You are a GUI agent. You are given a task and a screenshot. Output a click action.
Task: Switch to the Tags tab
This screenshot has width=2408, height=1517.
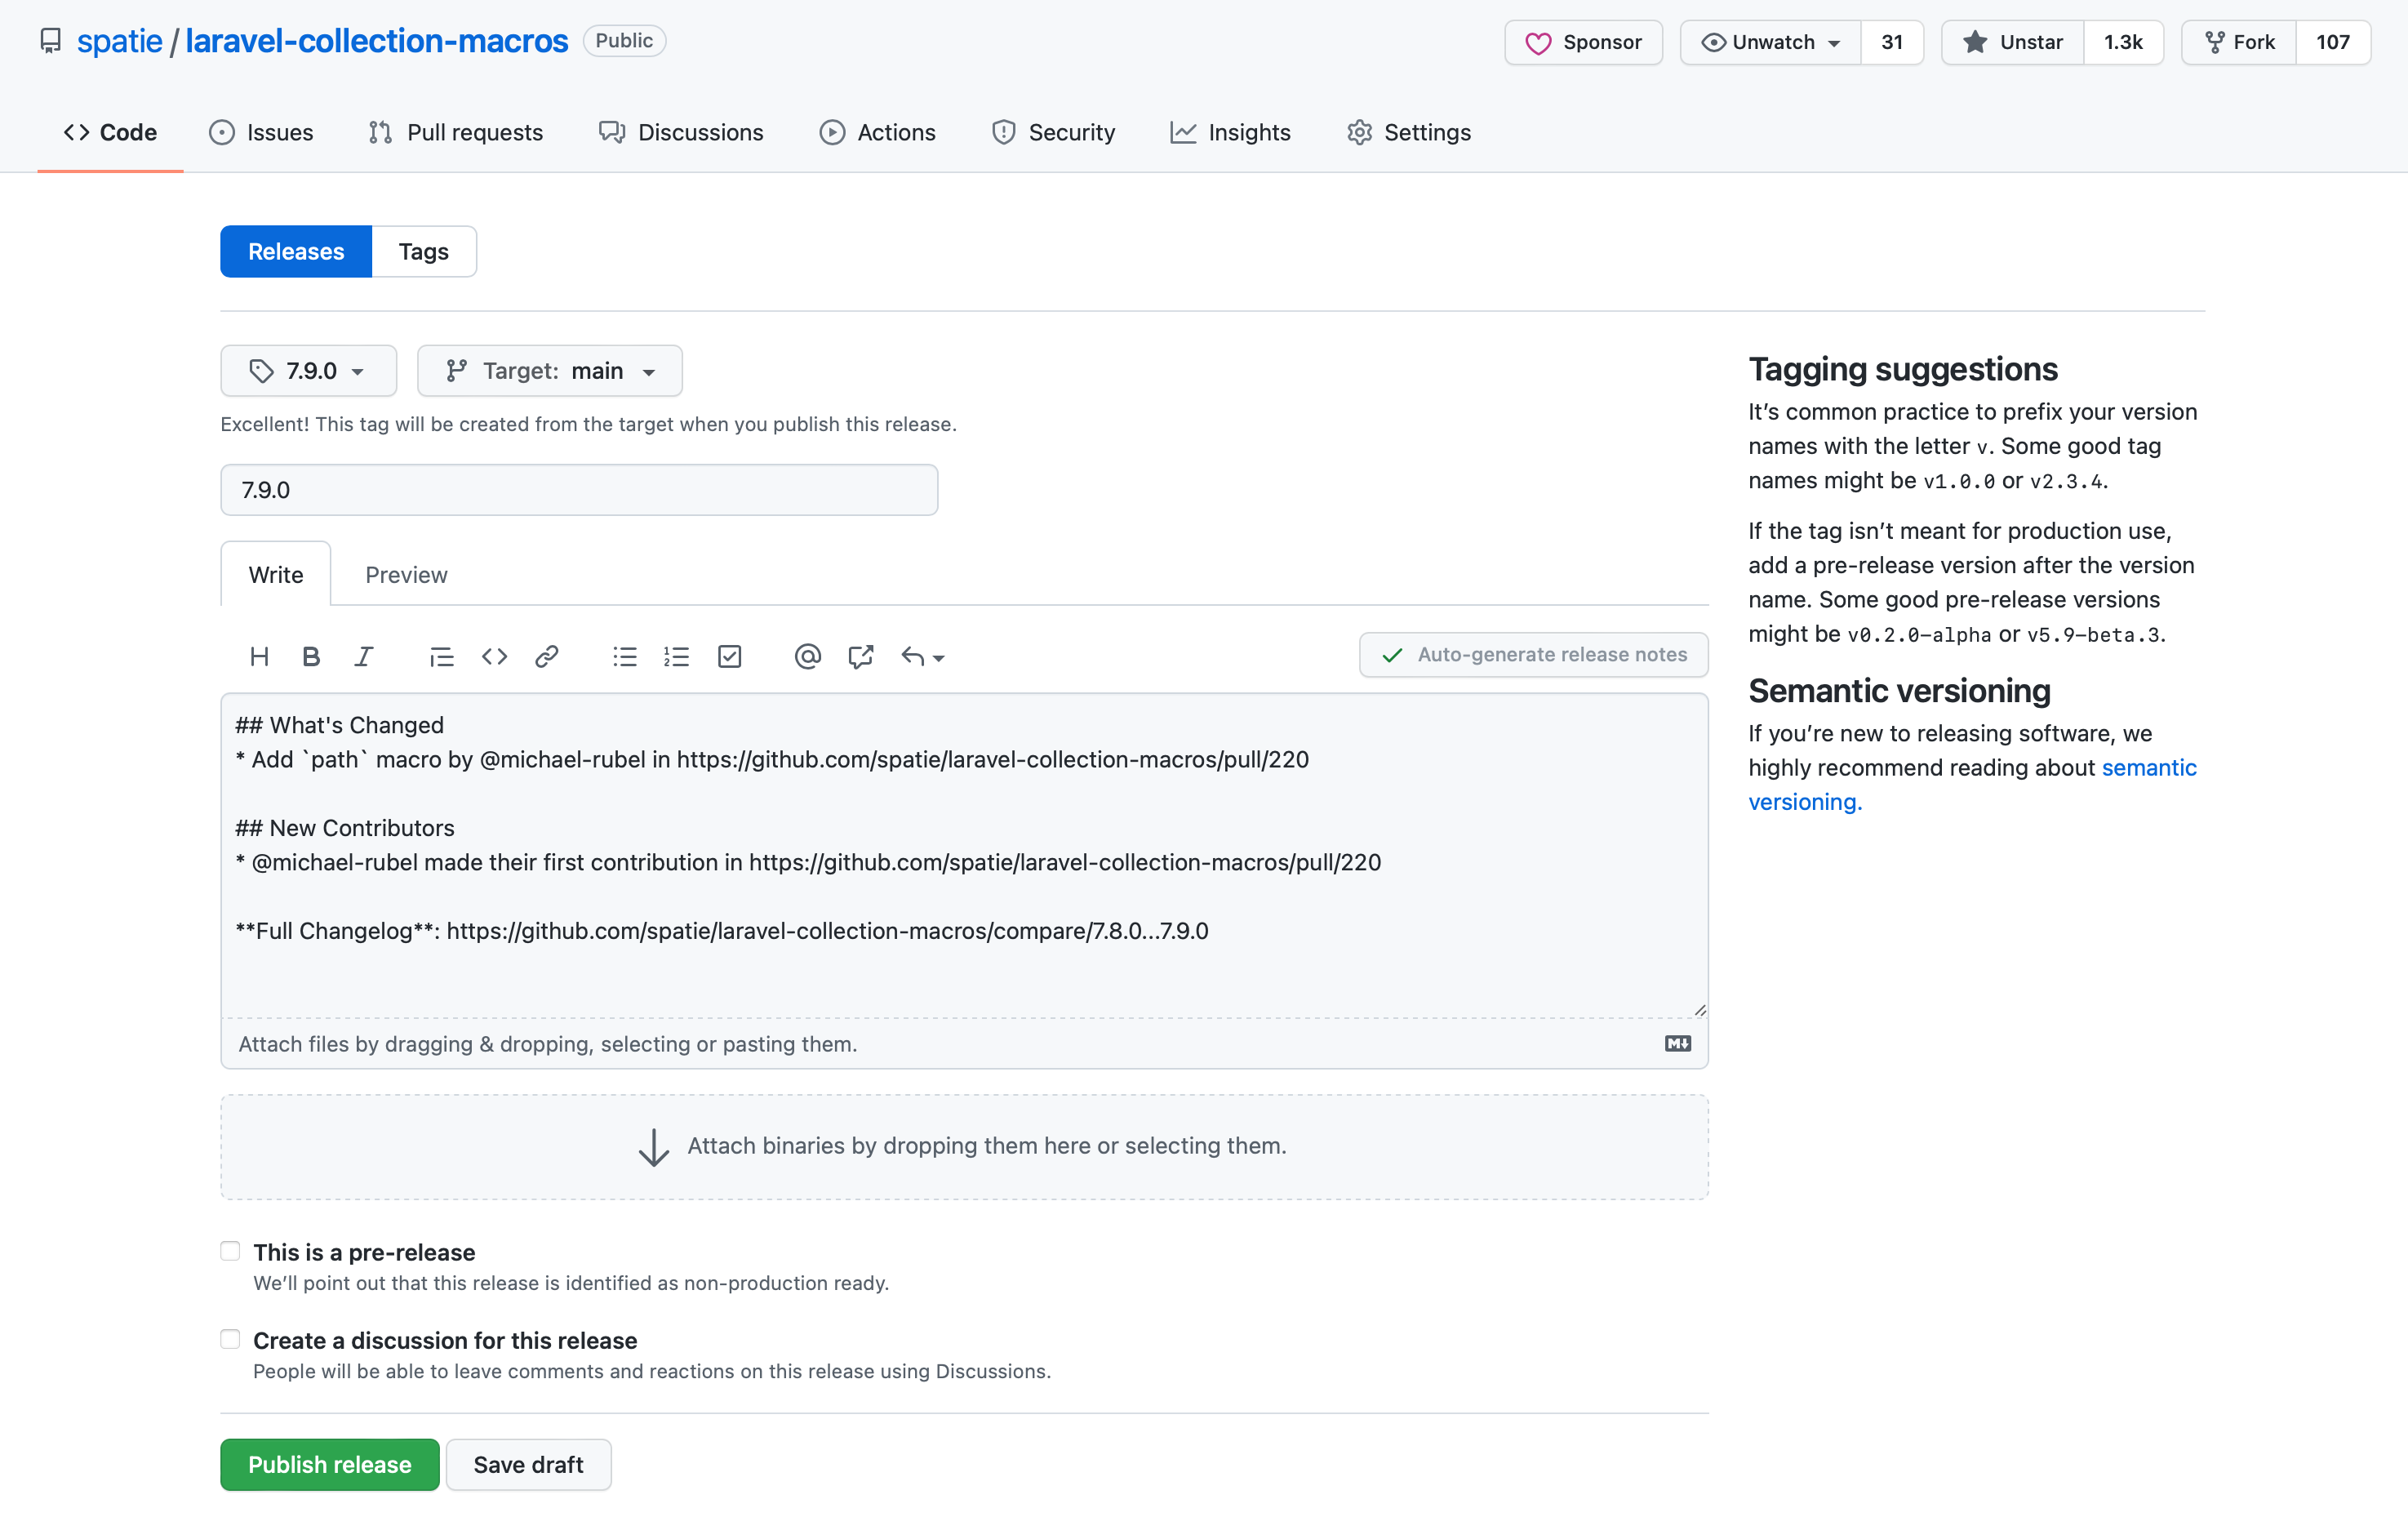pyautogui.click(x=424, y=251)
